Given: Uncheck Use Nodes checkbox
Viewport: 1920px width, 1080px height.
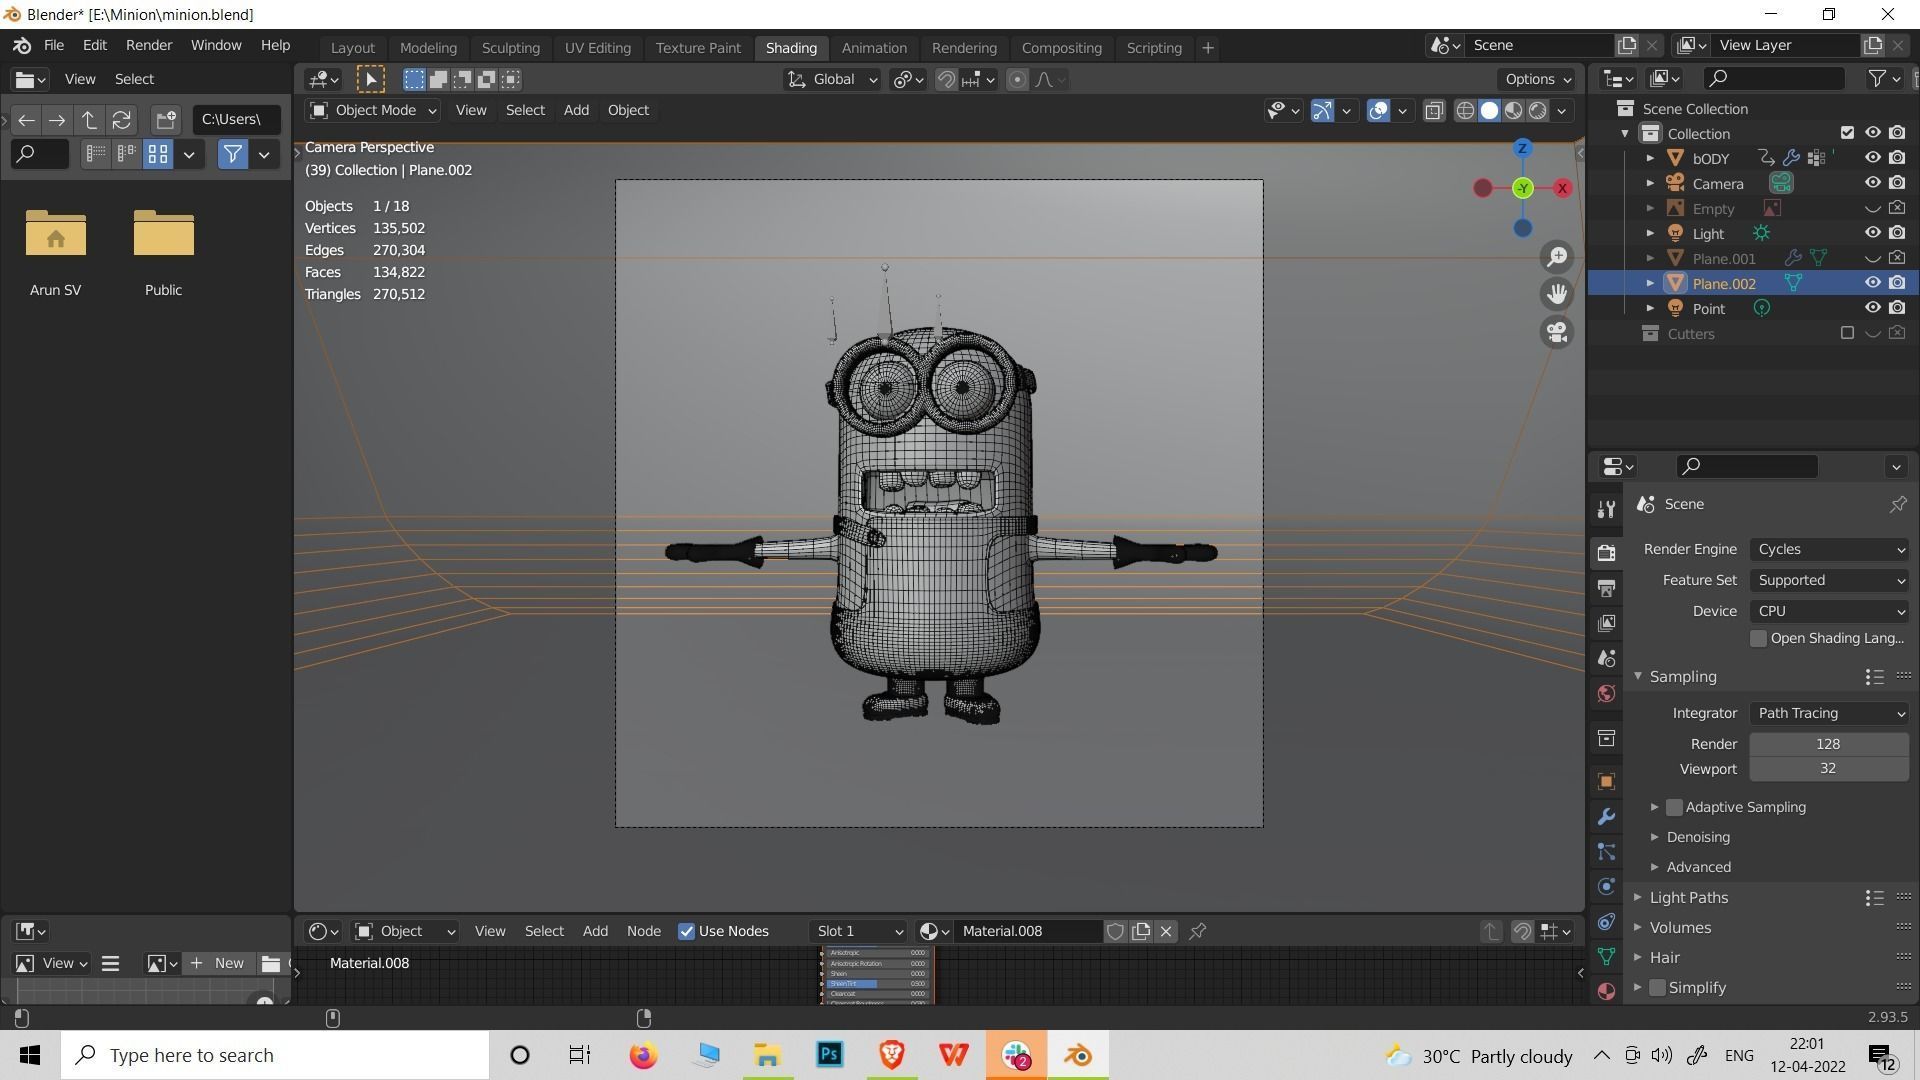Looking at the screenshot, I should pyautogui.click(x=686, y=931).
